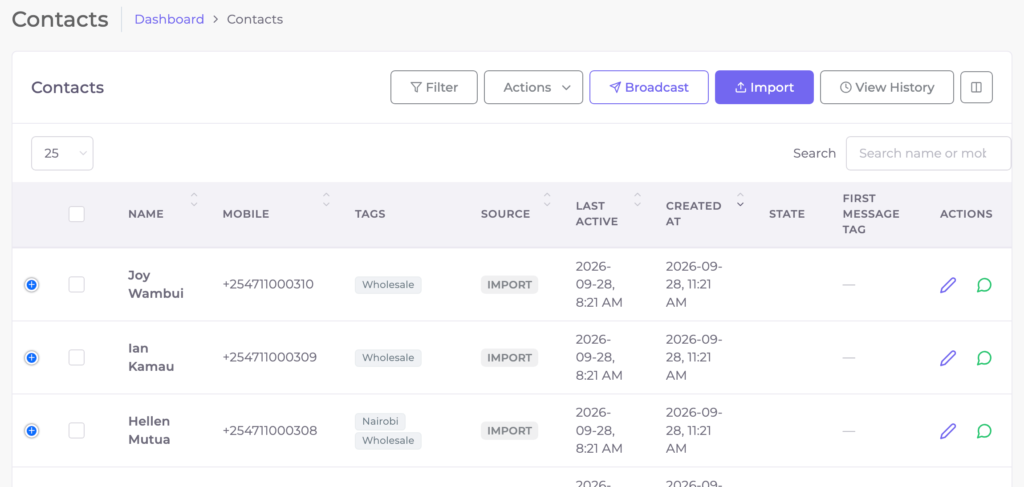Click mobile number +254711000310
Screen dimensions: 1024x487
268,285
